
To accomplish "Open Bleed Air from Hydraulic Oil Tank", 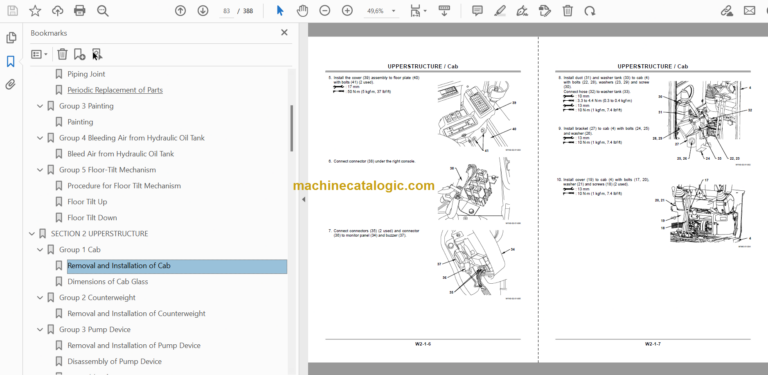I will coord(120,154).
